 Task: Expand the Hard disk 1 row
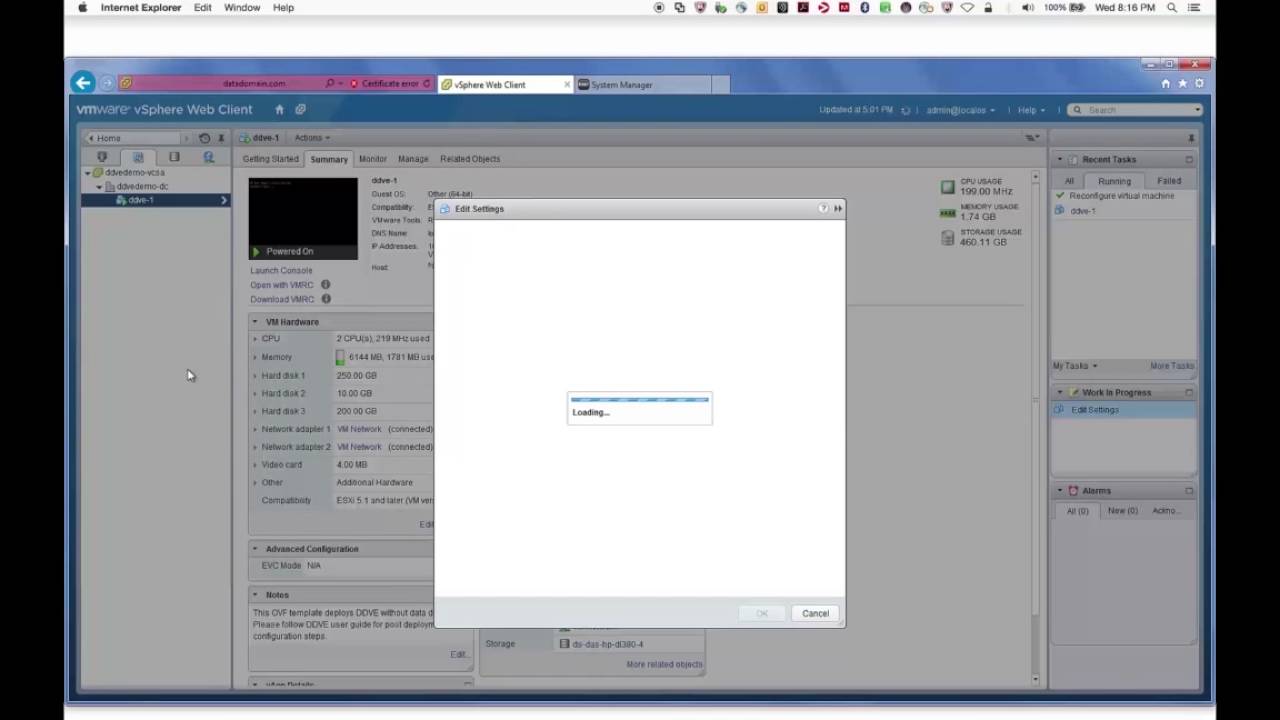click(255, 376)
